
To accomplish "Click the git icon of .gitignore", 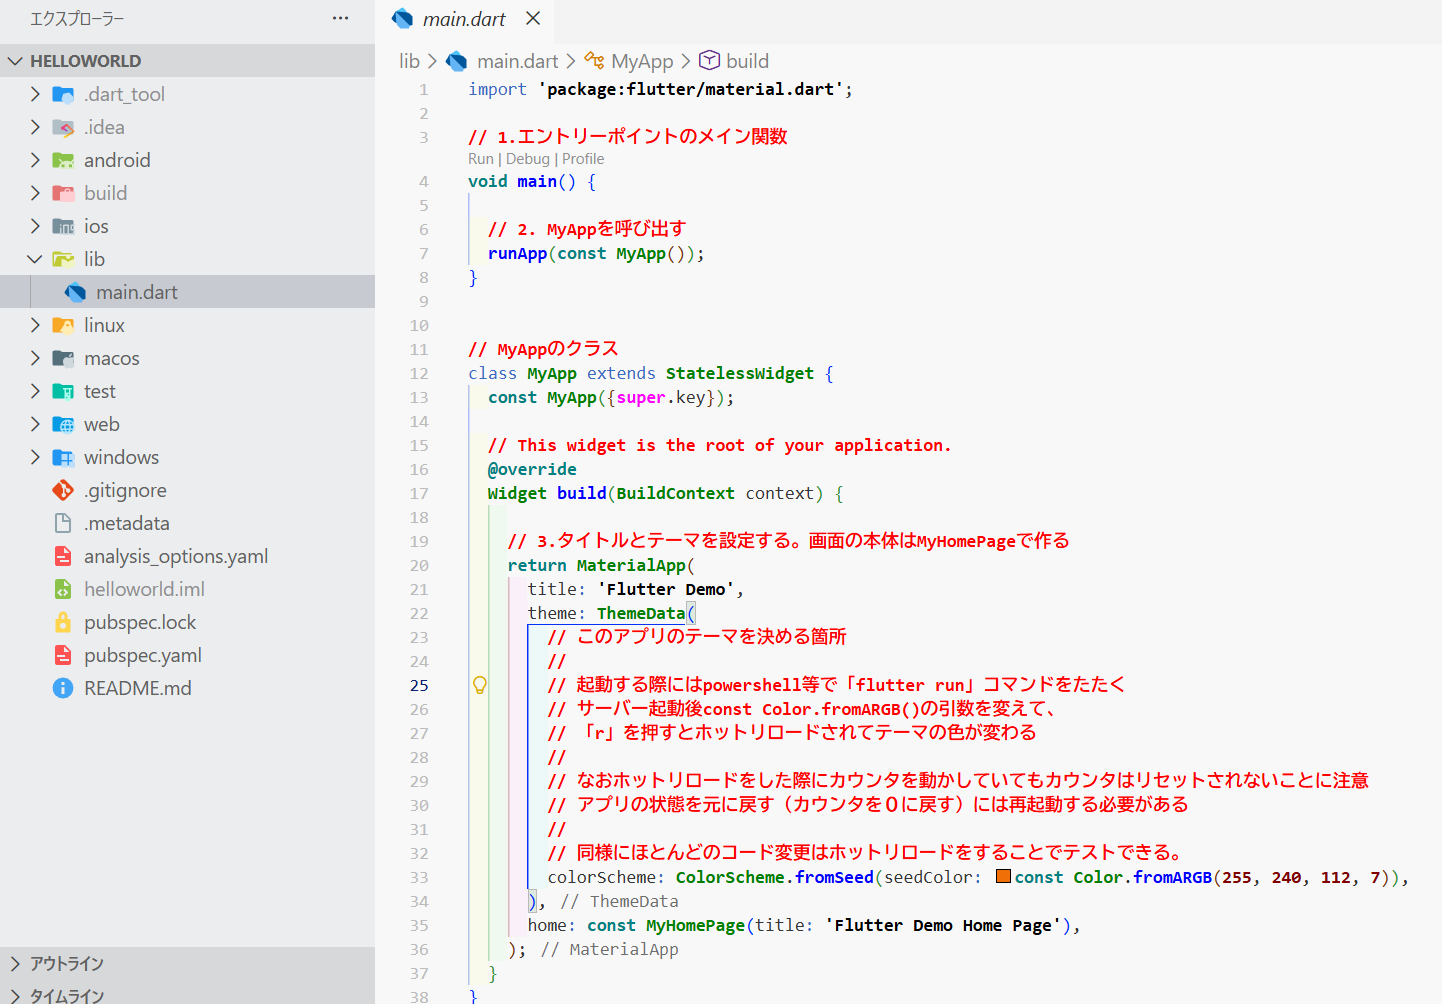I will pyautogui.click(x=63, y=490).
